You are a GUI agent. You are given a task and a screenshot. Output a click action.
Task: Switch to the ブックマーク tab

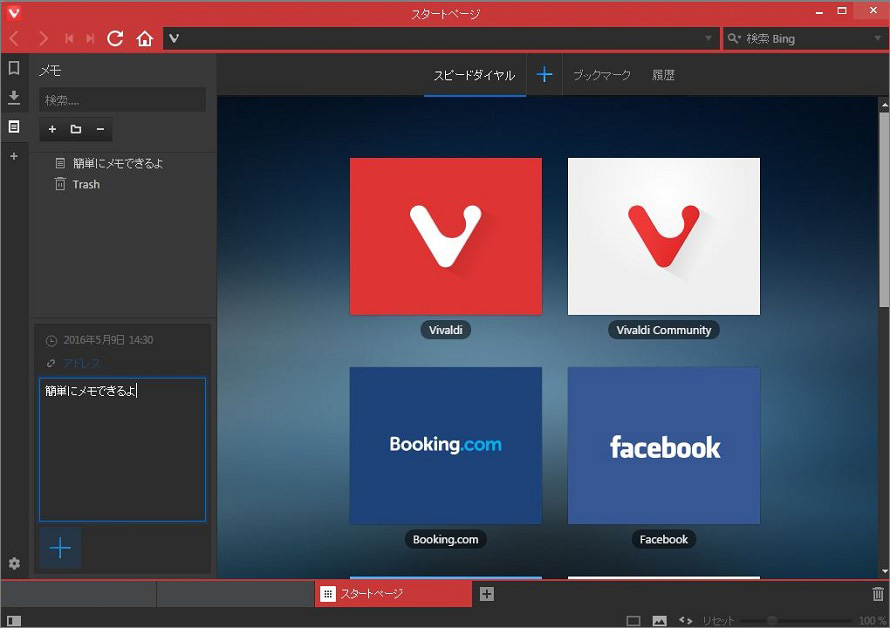point(602,75)
